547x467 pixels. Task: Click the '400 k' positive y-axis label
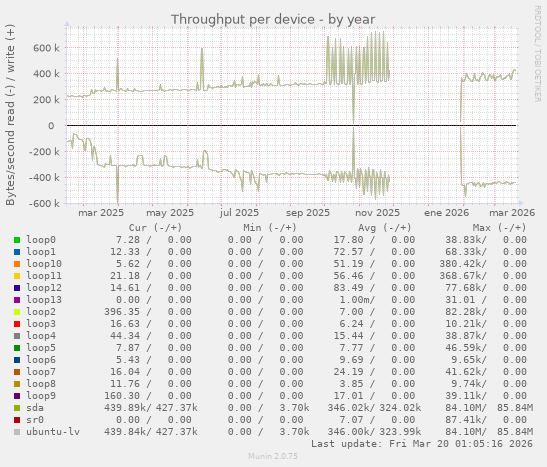46,74
